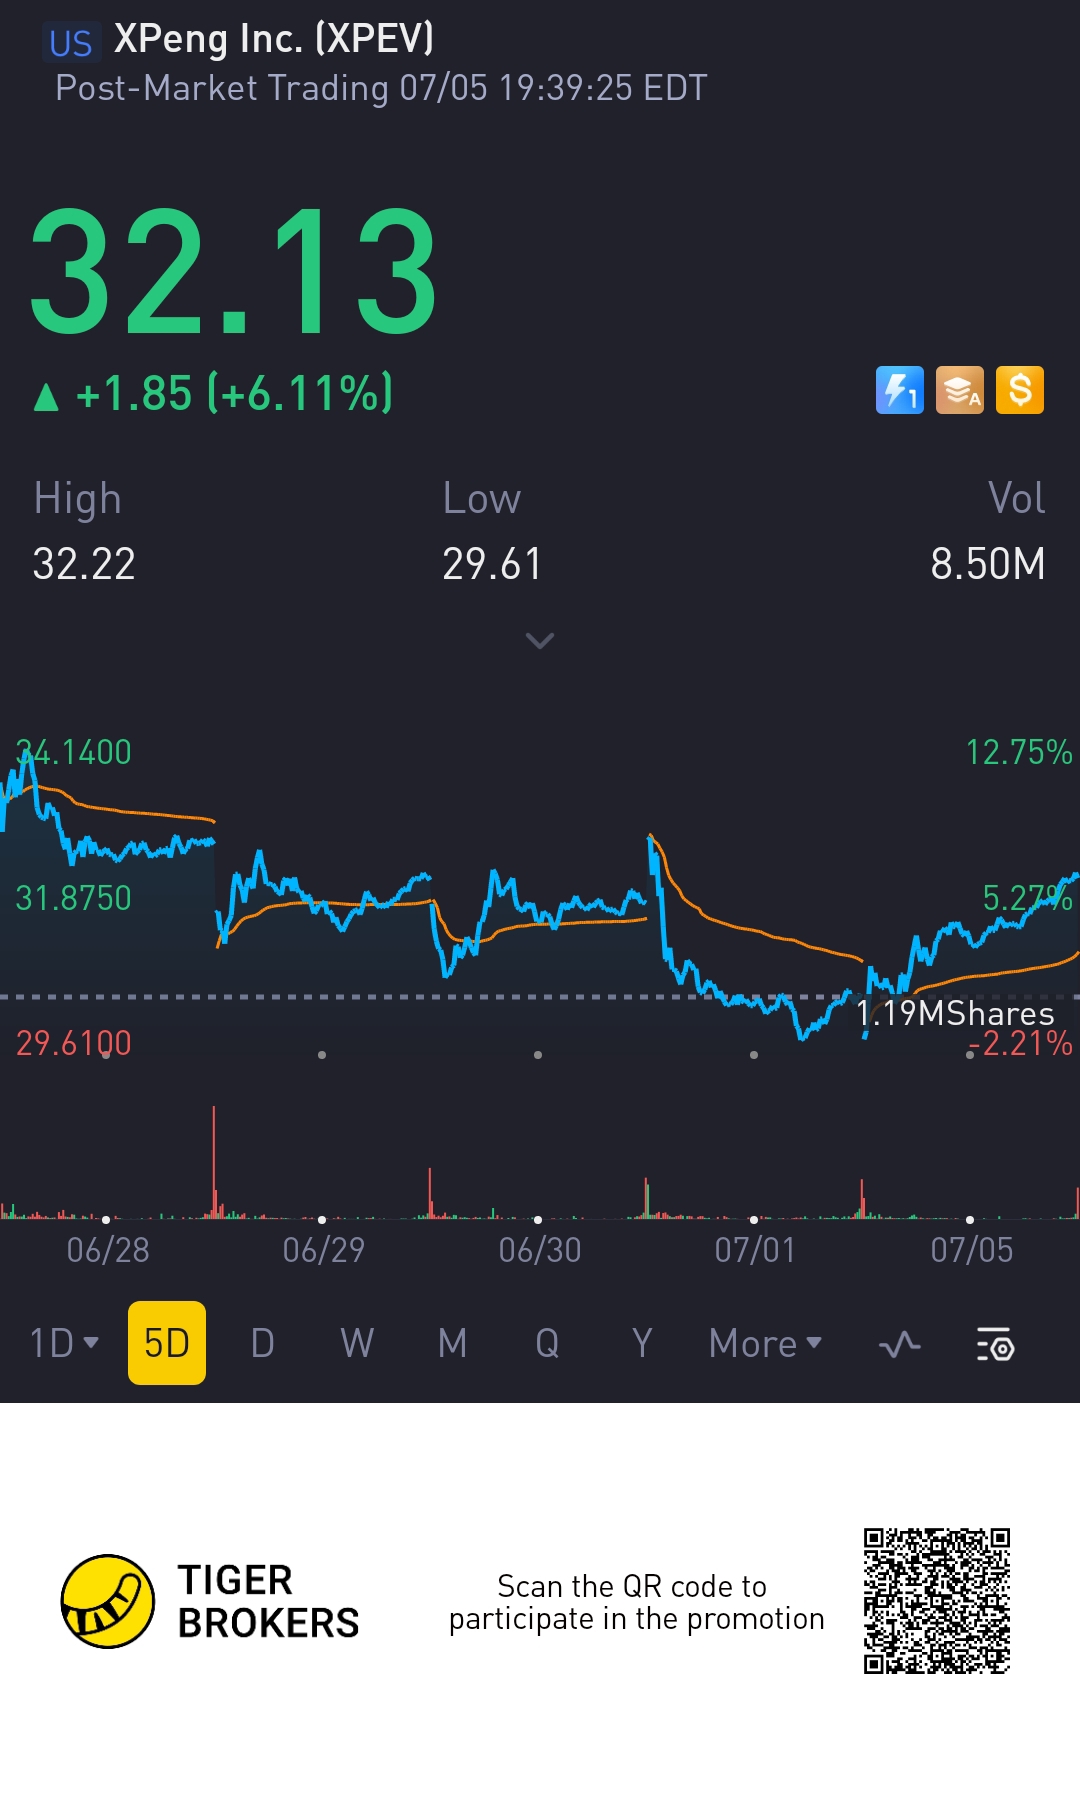Tap the 34.1400 price axis label

73,752
